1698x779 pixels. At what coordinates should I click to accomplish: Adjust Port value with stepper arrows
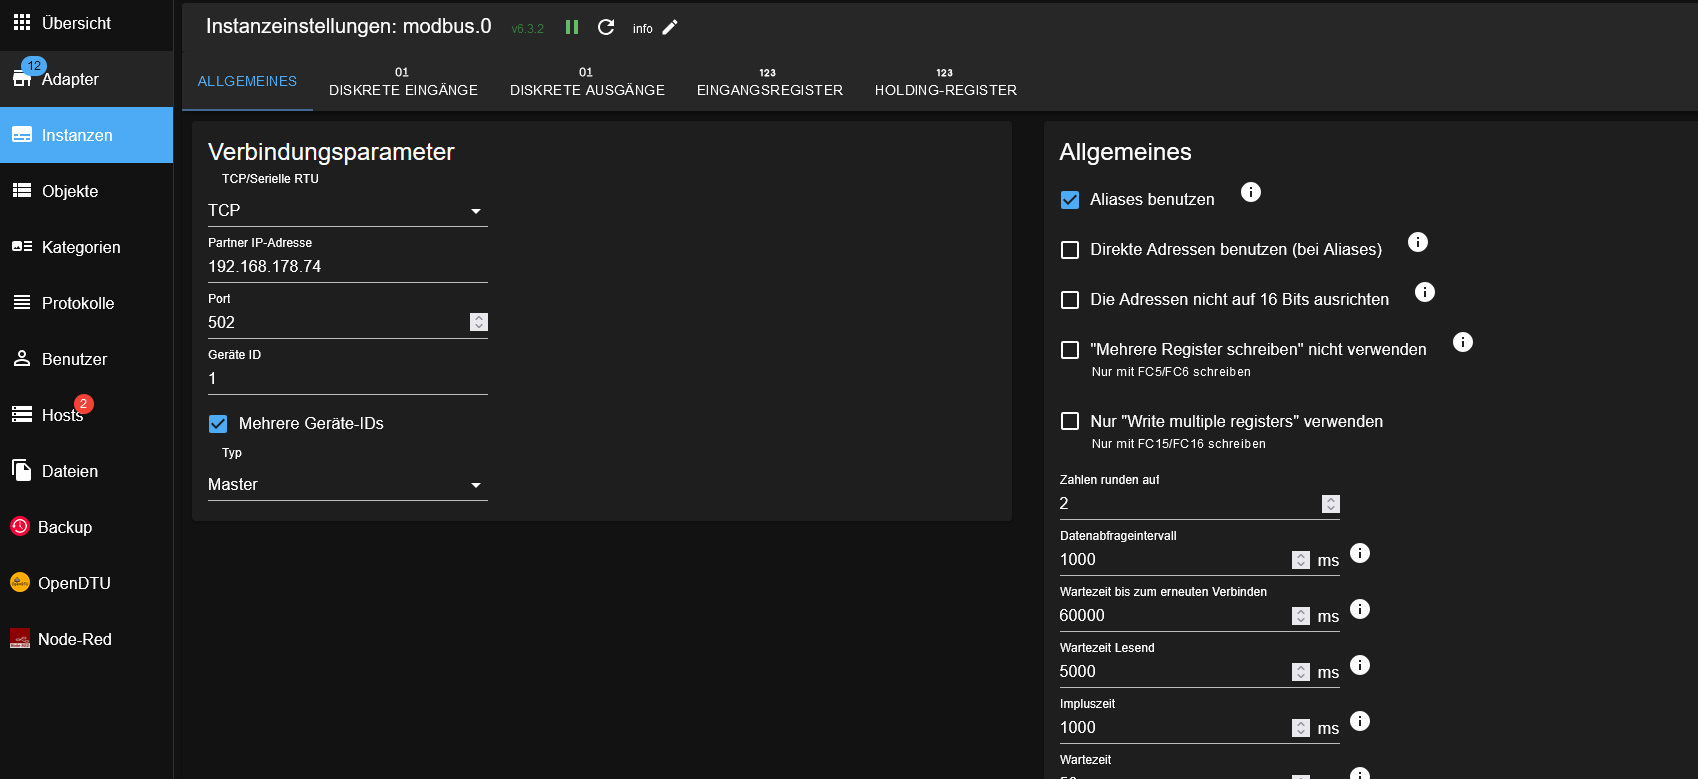[x=479, y=322]
